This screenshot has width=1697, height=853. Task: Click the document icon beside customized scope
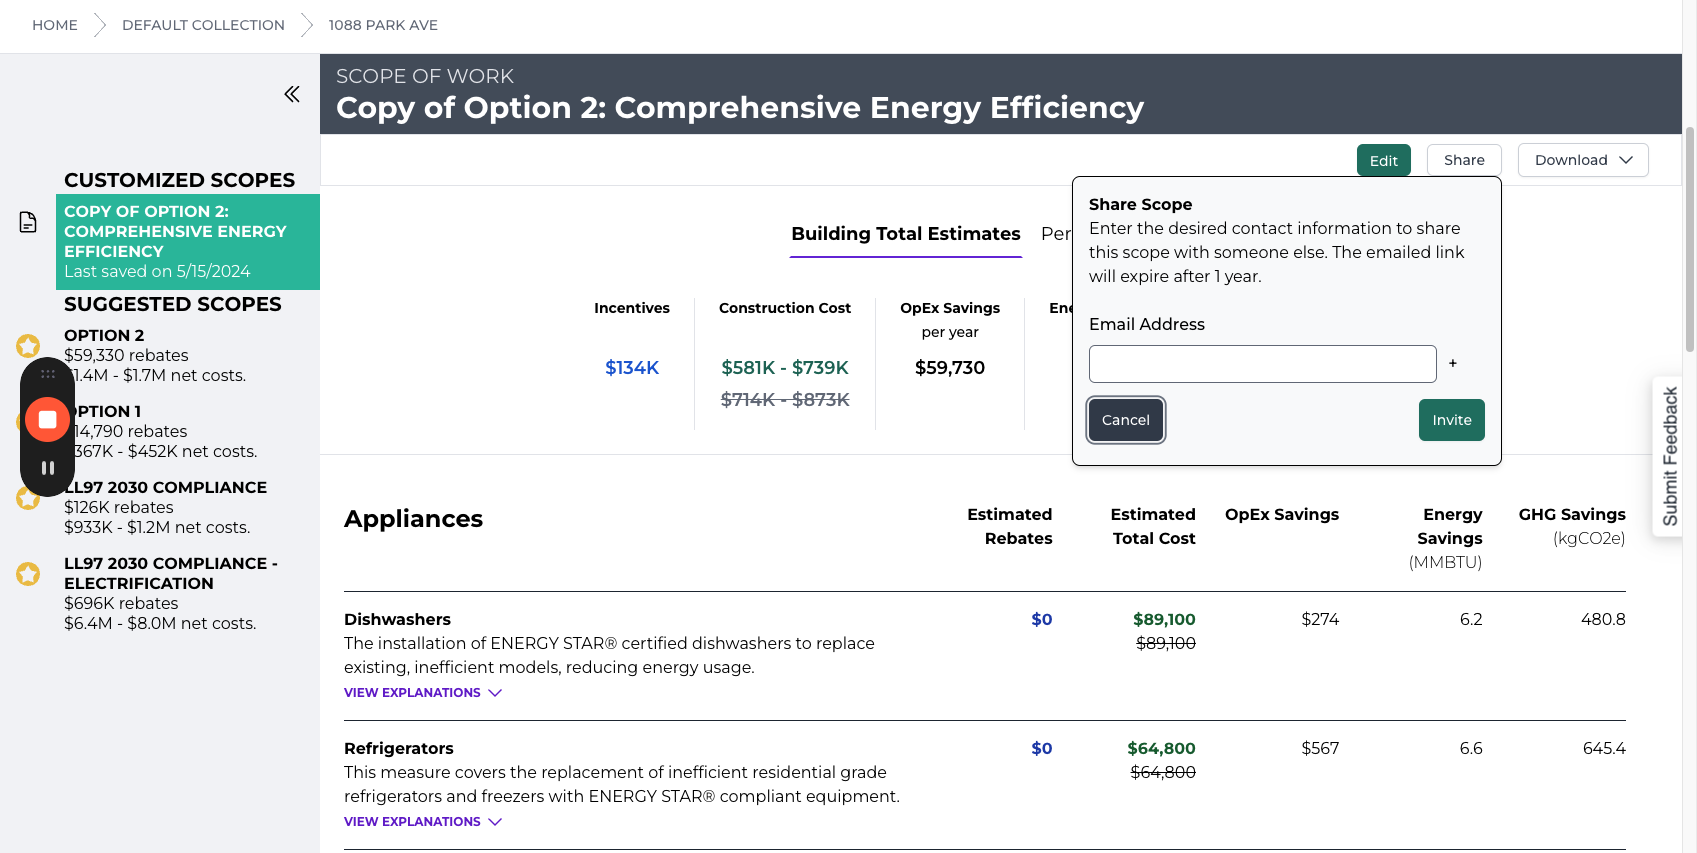28,222
